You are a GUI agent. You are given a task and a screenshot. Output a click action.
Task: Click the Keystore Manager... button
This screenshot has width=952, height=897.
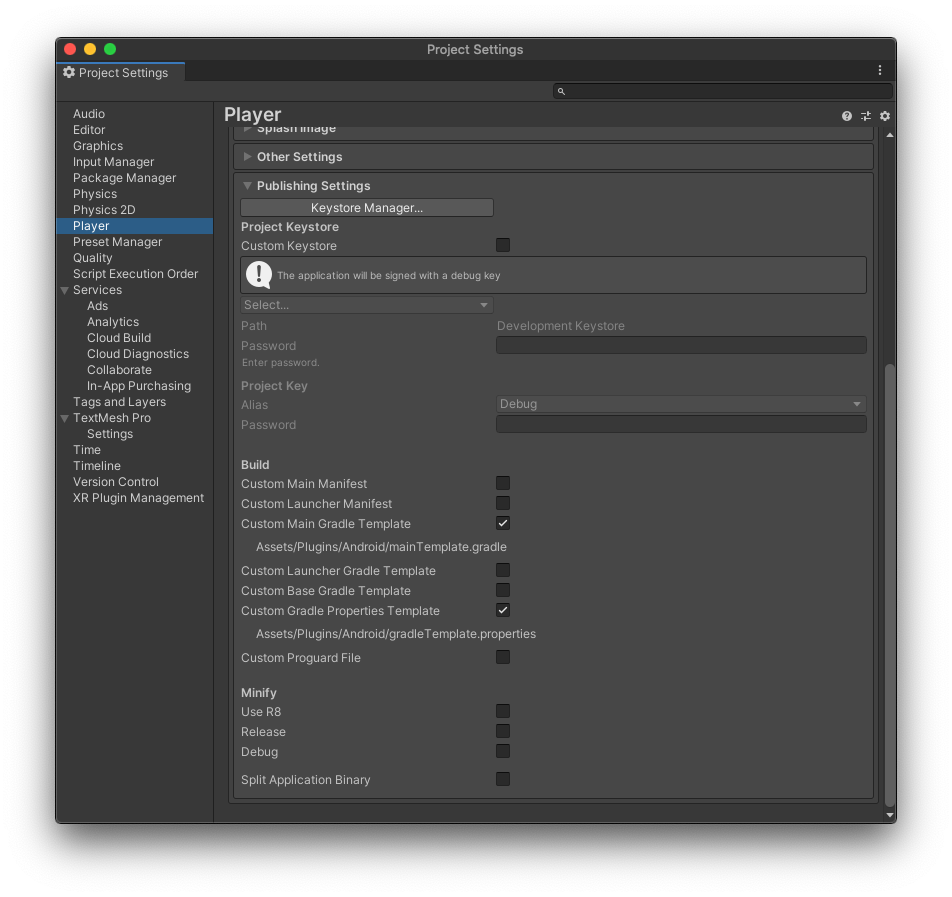[x=367, y=208]
